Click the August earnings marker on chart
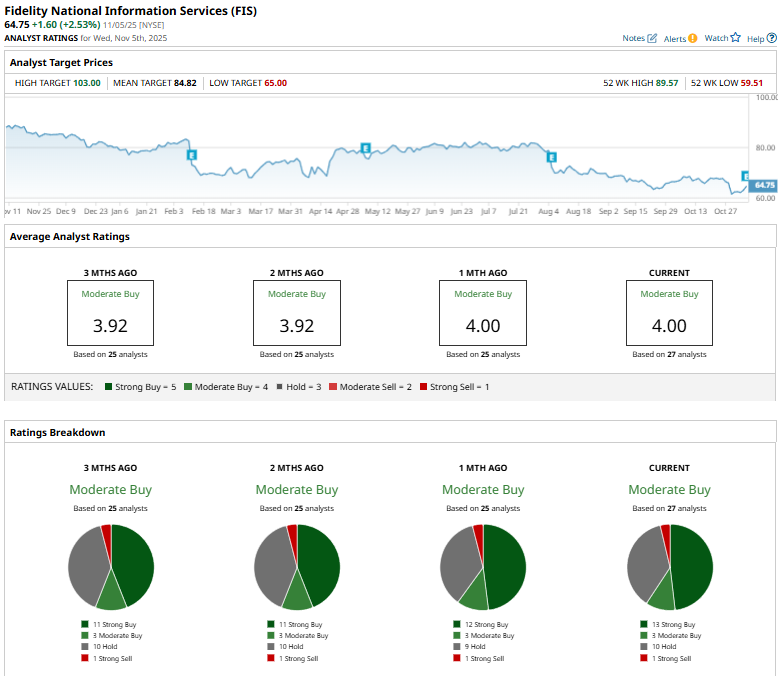The image size is (780, 676). coord(550,156)
